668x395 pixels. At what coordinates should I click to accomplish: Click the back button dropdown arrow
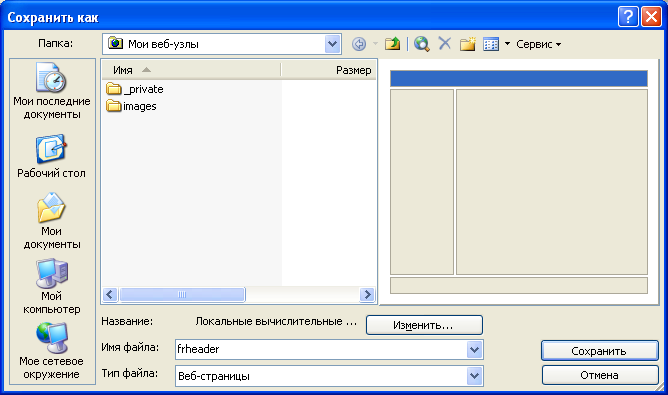(x=375, y=43)
